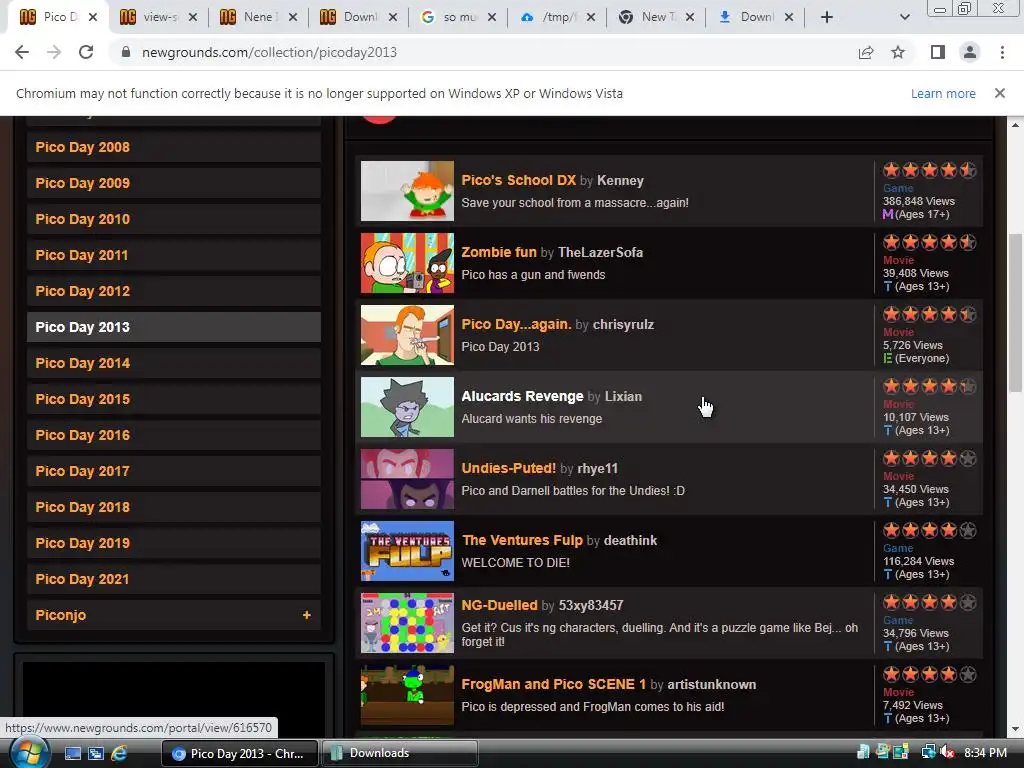This screenshot has height=768, width=1024.
Task: Click the muted volume tray icon
Action: pyautogui.click(x=948, y=753)
